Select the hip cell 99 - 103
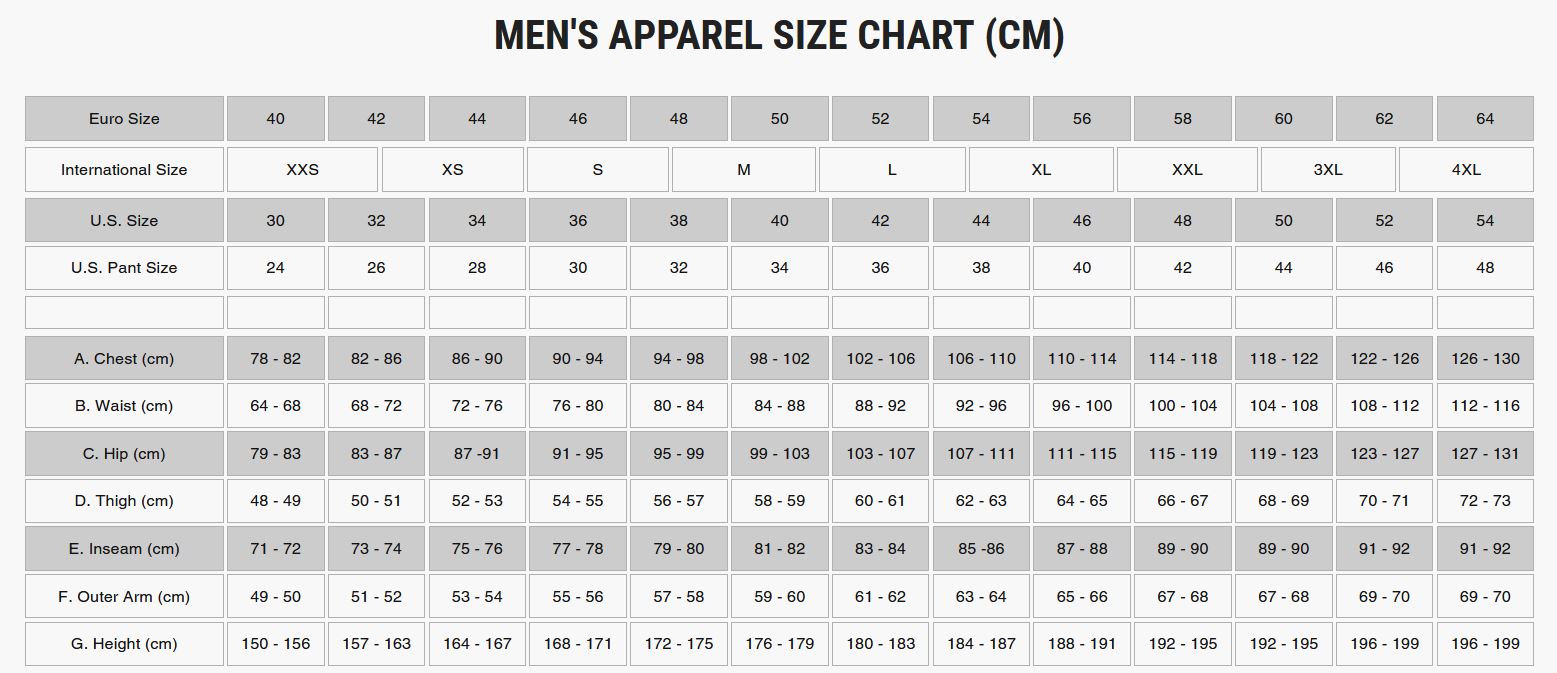Screen dimensions: 1557x673 [x=779, y=454]
